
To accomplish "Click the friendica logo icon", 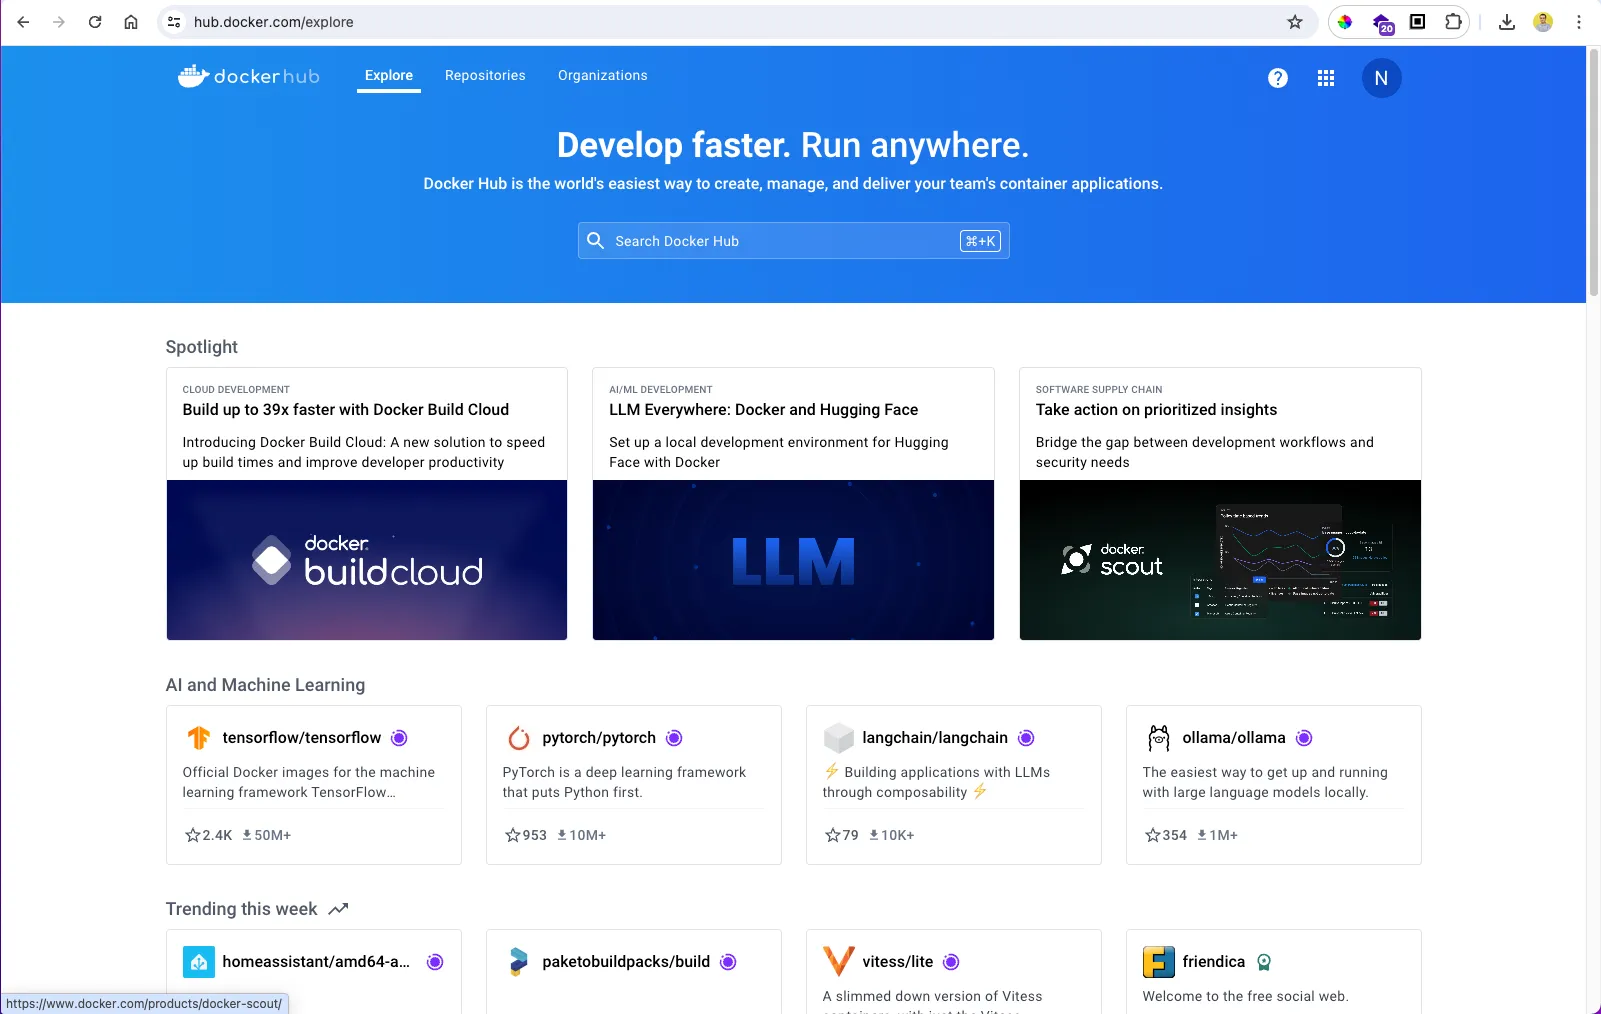I will [x=1158, y=962].
